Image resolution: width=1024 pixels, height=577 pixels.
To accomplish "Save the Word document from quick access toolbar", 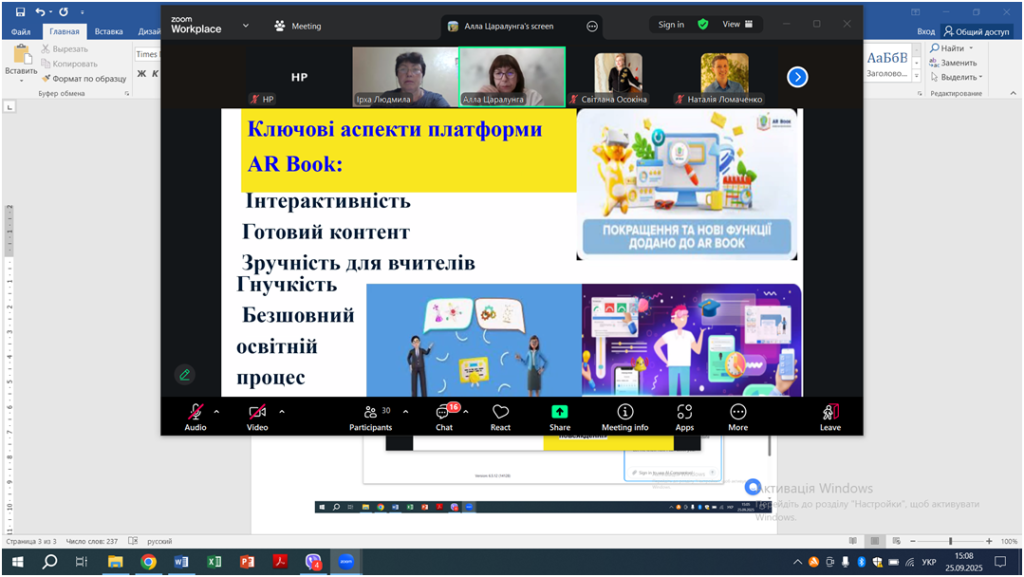I will click(x=20, y=12).
